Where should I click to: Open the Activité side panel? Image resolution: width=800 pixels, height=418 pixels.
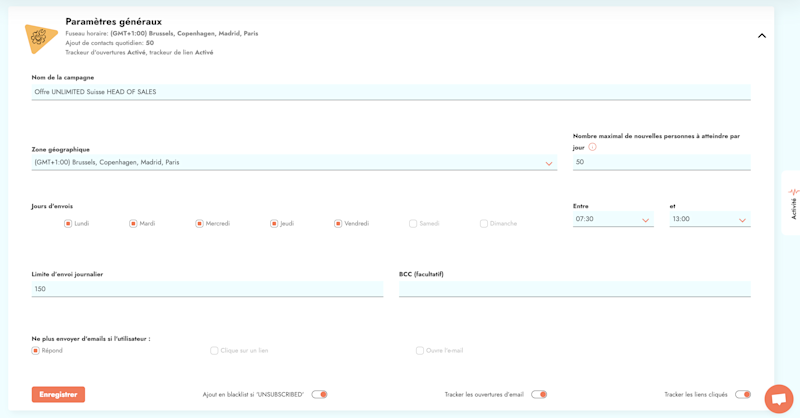(792, 203)
